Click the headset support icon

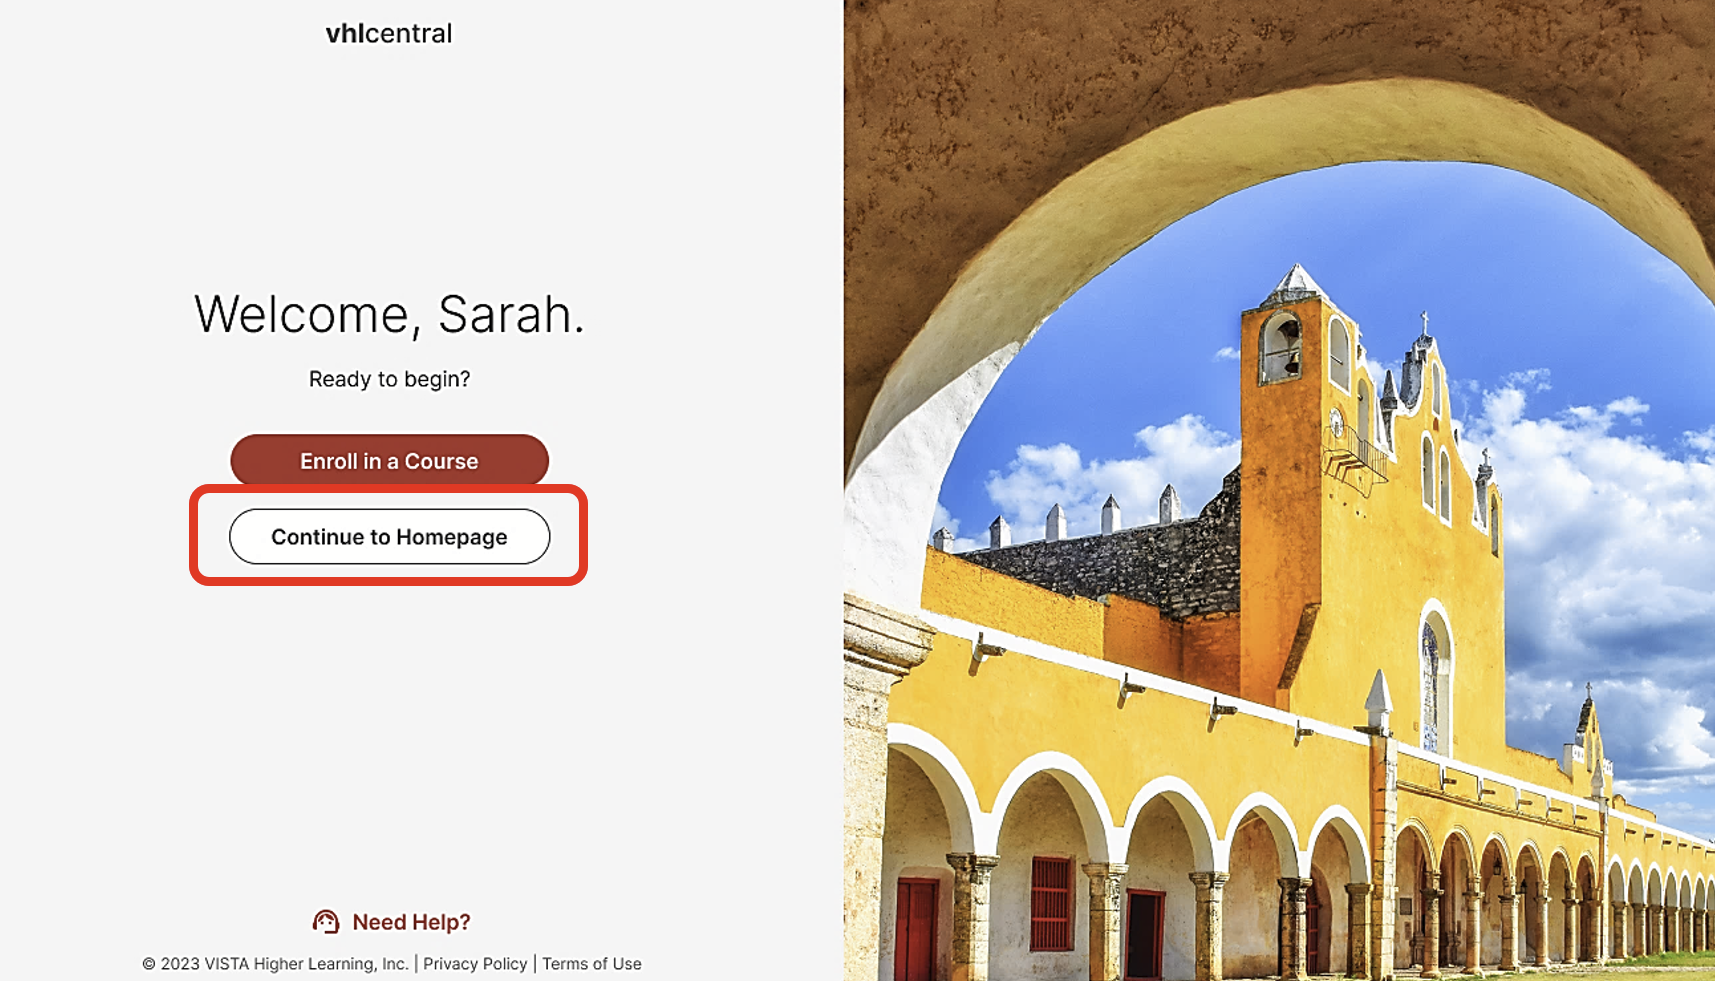pos(326,921)
